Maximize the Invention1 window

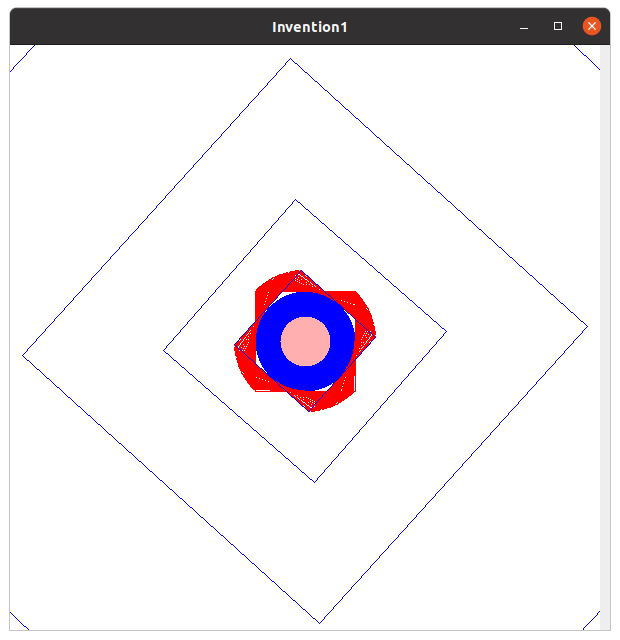pyautogui.click(x=558, y=27)
